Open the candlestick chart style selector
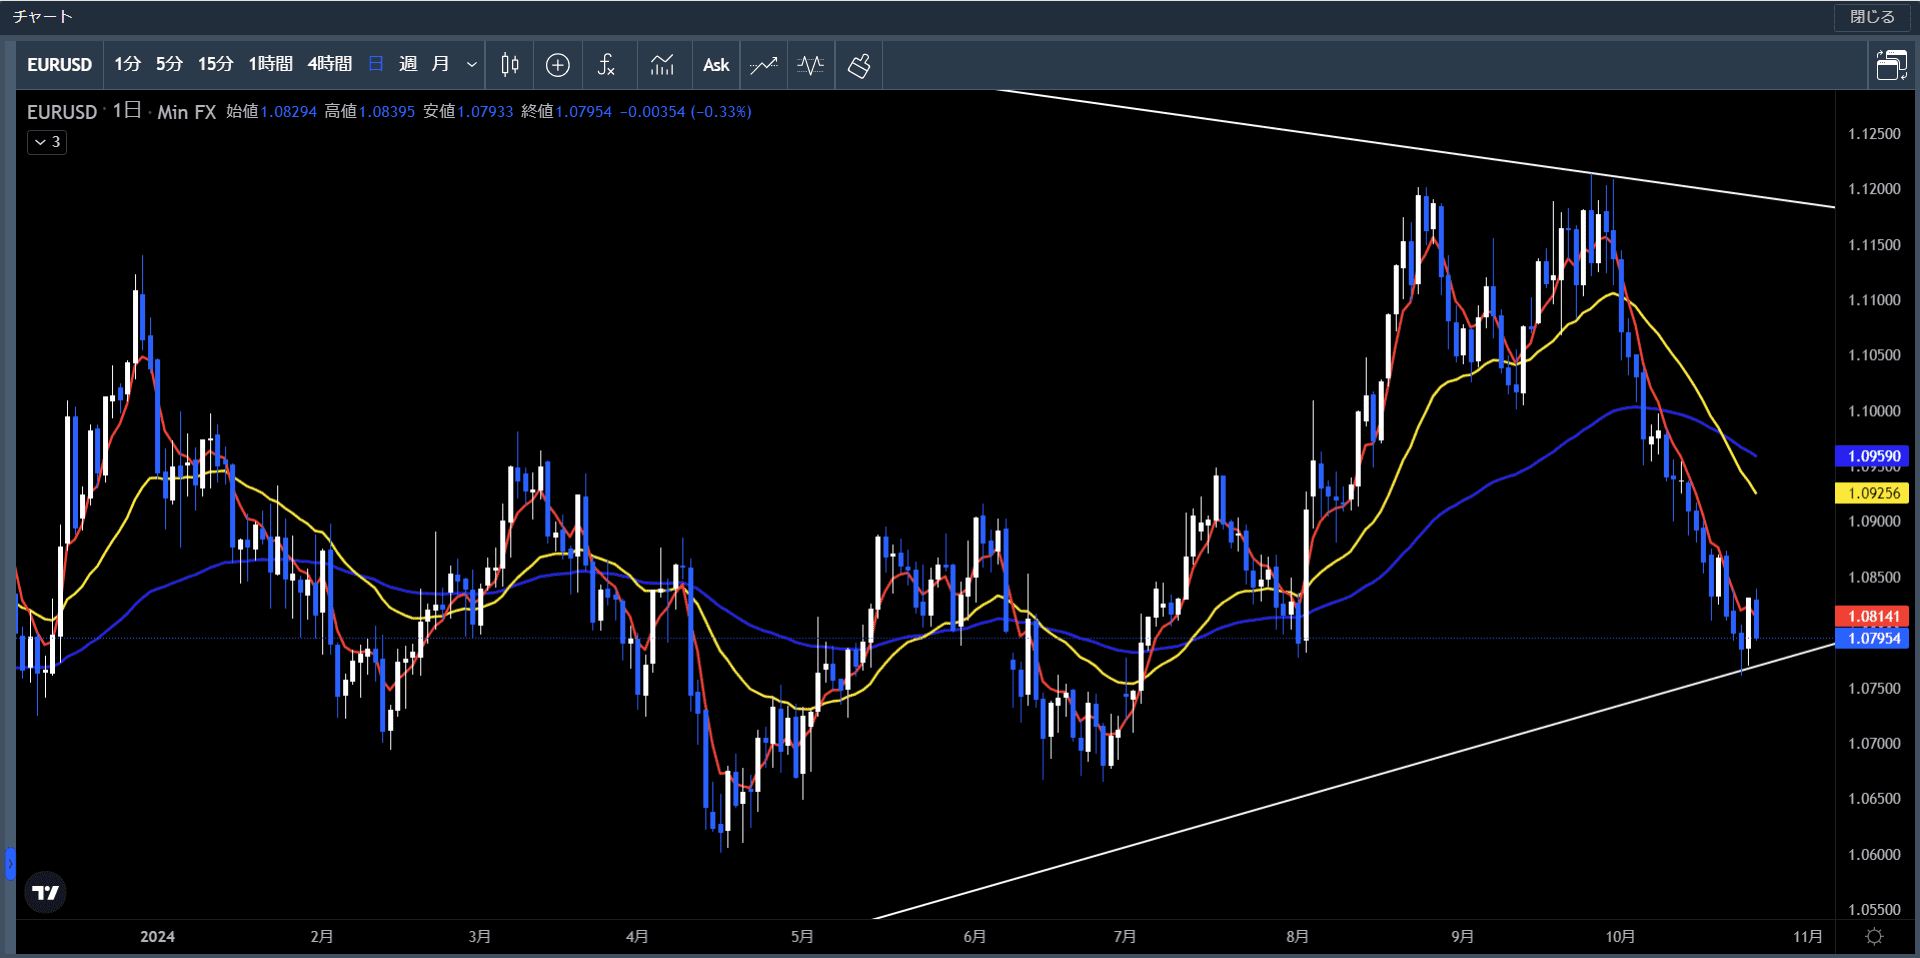The image size is (1920, 958). [510, 65]
